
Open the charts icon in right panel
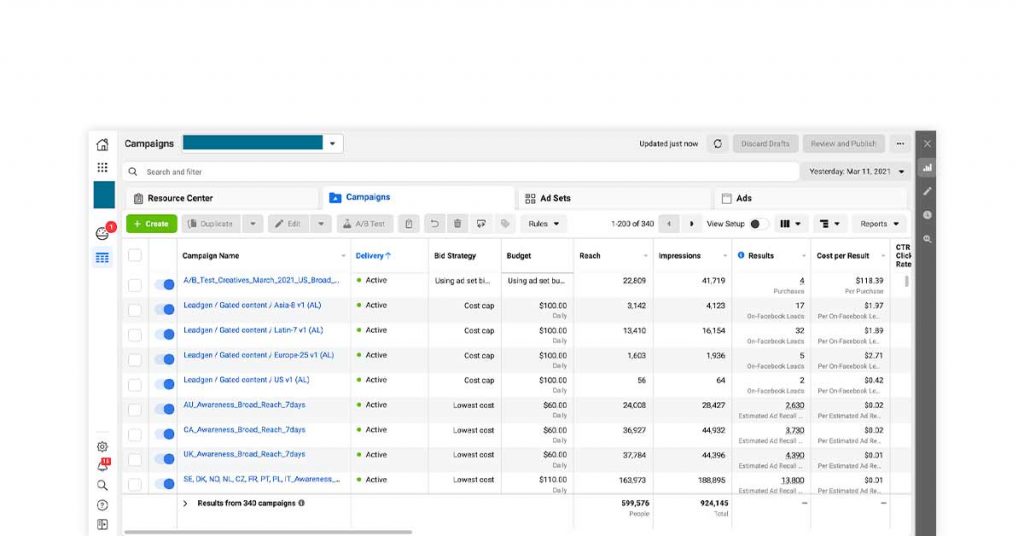coord(927,167)
